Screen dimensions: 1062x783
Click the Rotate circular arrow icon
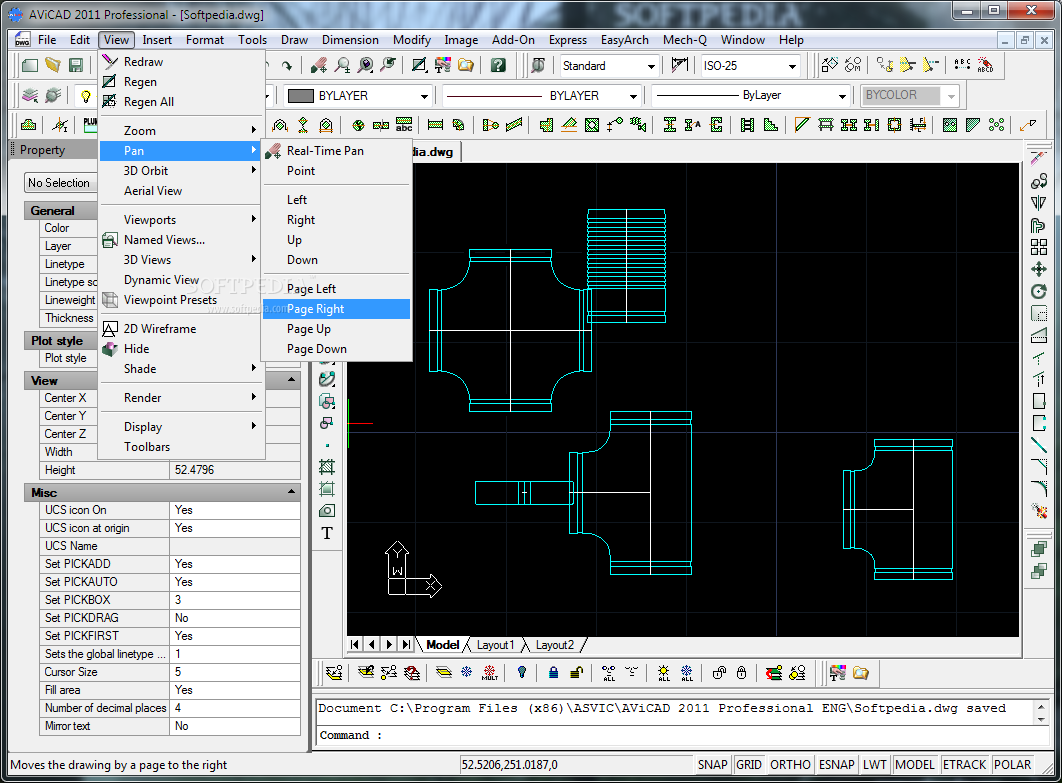[1038, 291]
